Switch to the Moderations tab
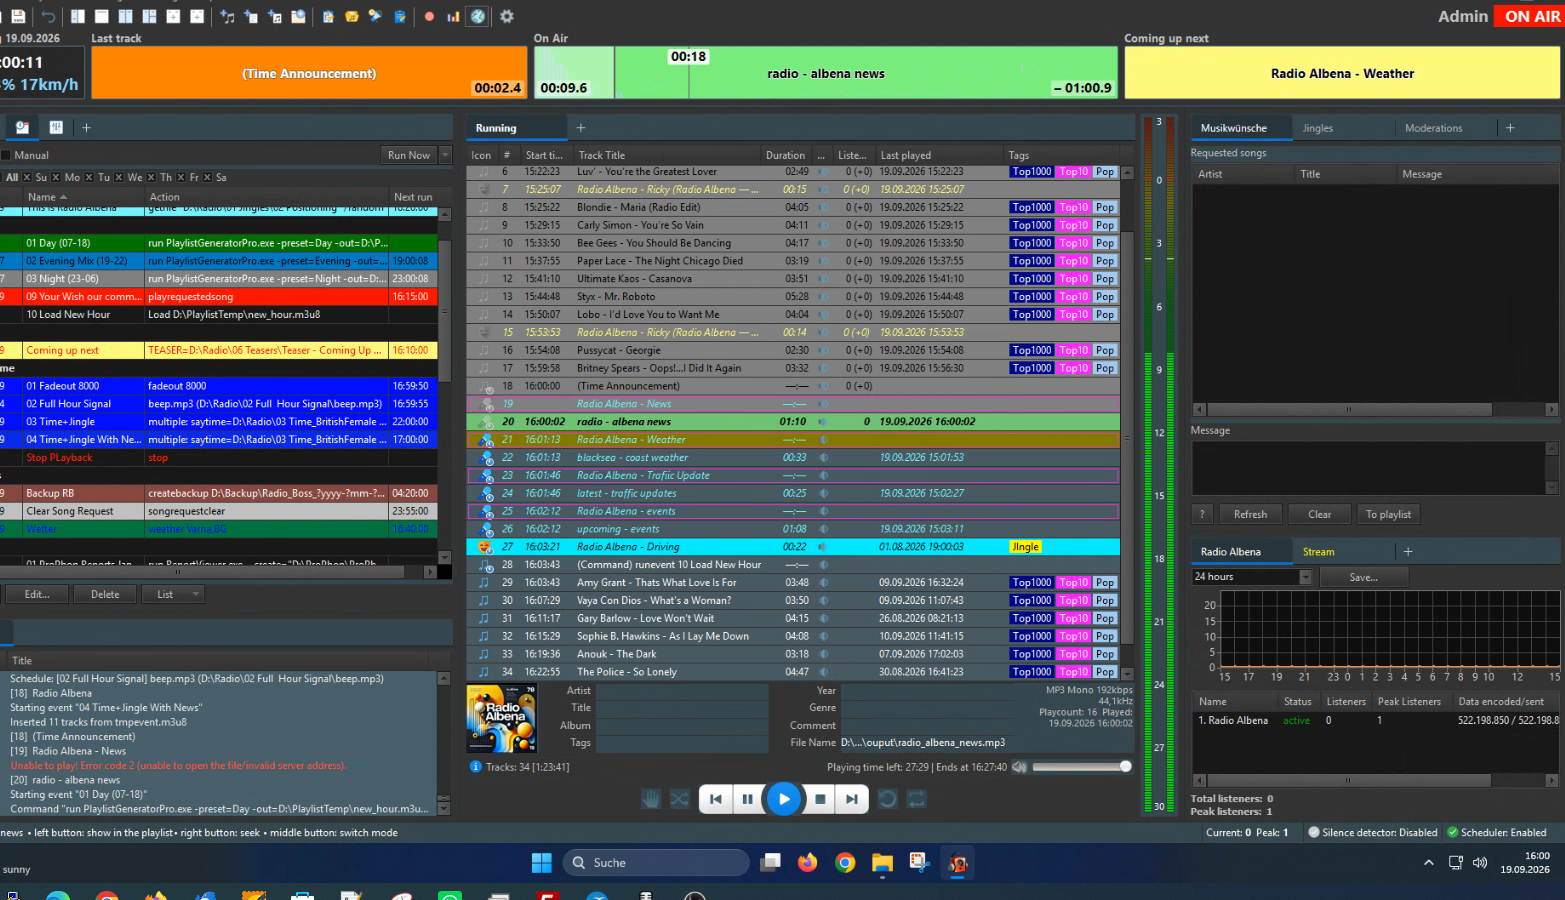The height and width of the screenshot is (900, 1565). click(x=1433, y=128)
